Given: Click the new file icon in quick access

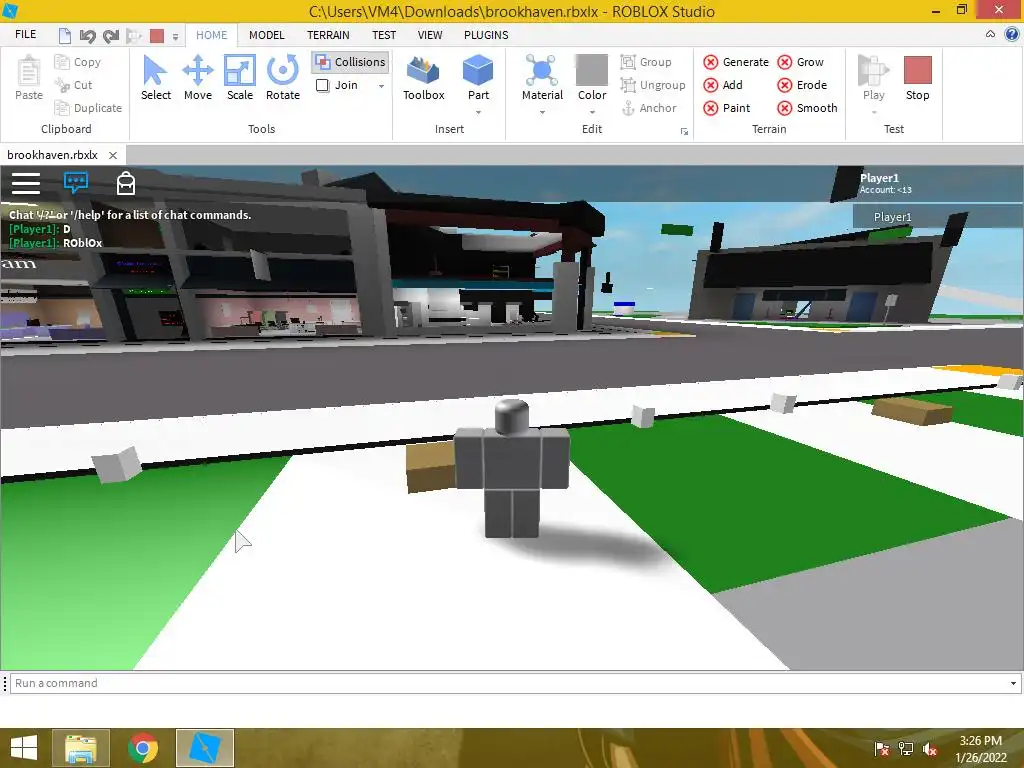Looking at the screenshot, I should pos(65,36).
